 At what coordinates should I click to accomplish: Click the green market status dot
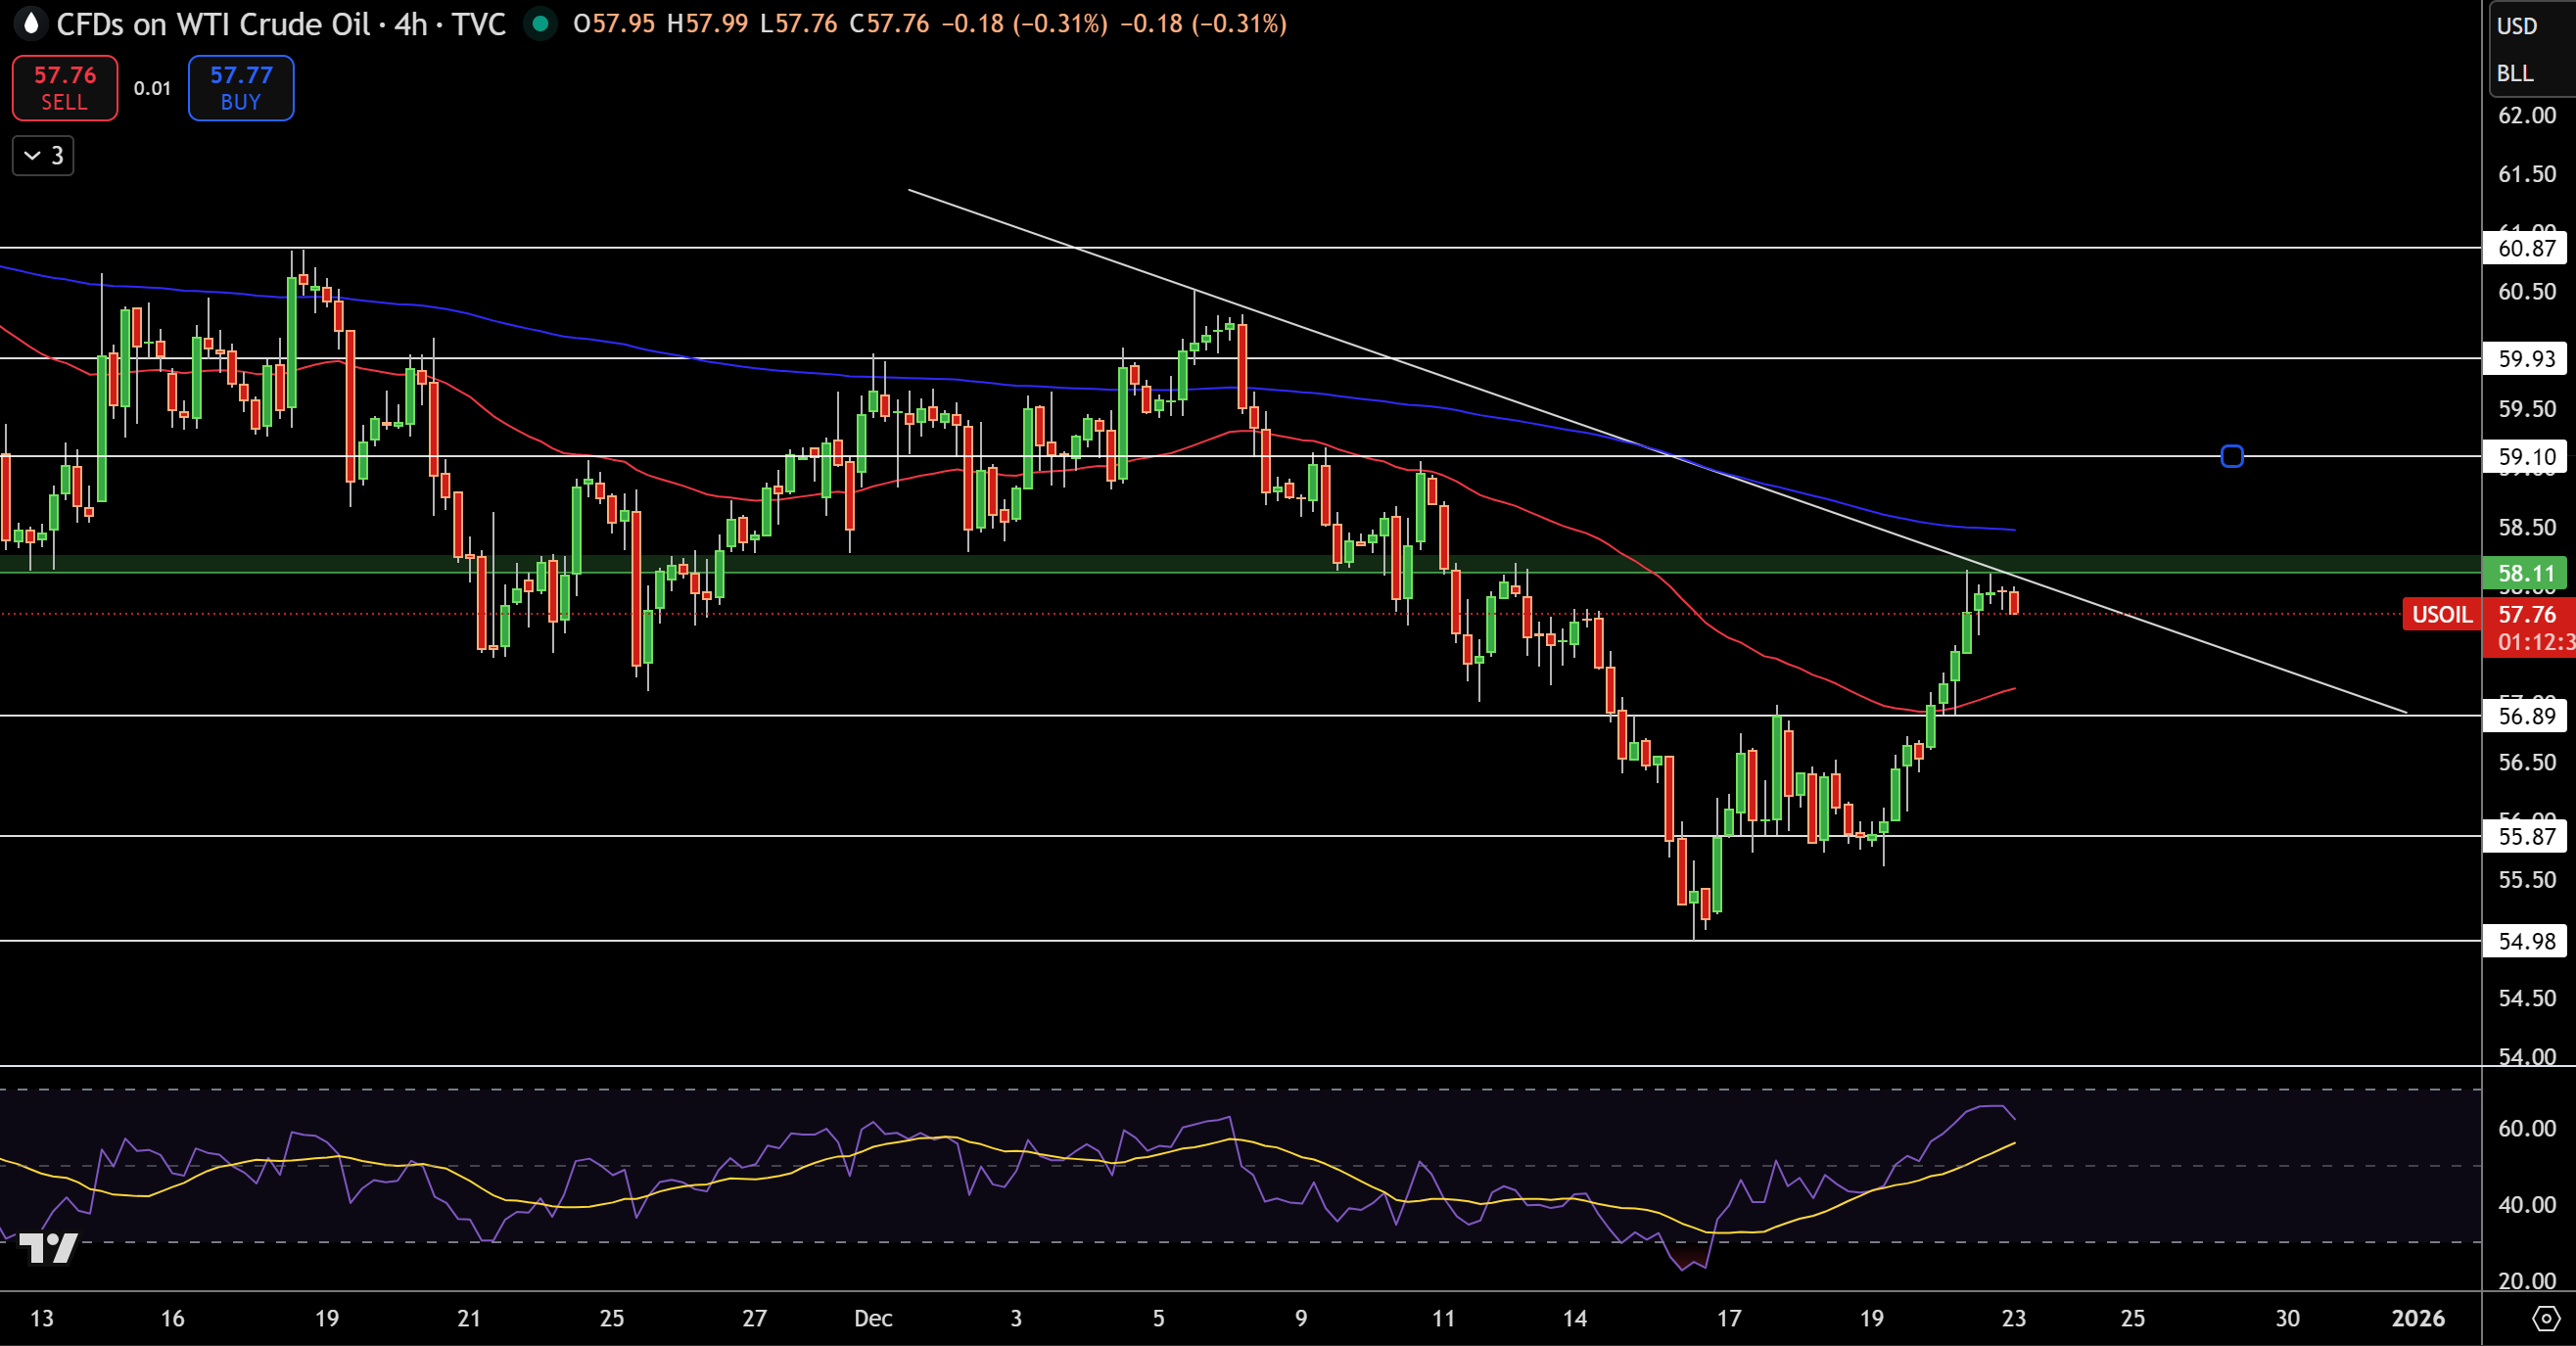tap(540, 23)
